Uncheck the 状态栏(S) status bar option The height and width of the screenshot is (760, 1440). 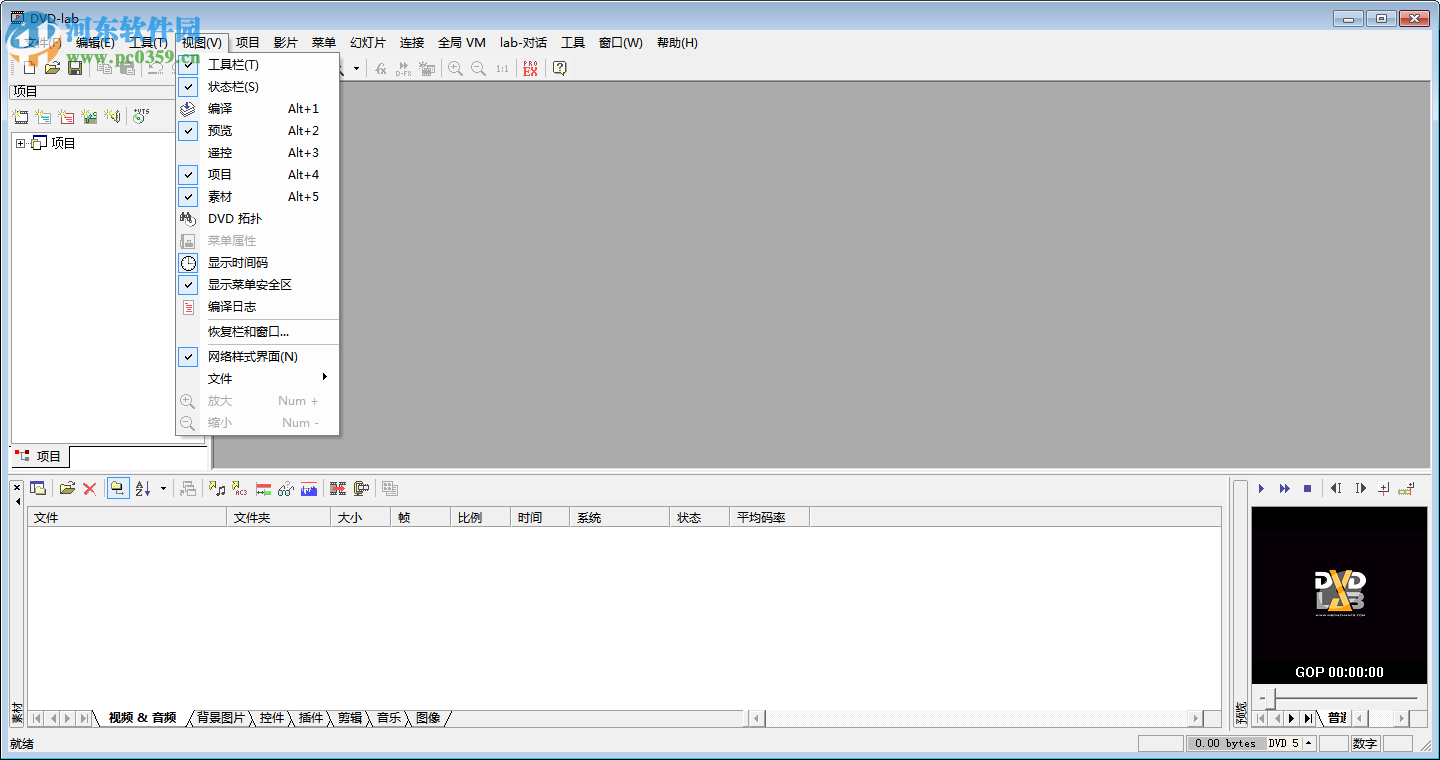pyautogui.click(x=258, y=87)
